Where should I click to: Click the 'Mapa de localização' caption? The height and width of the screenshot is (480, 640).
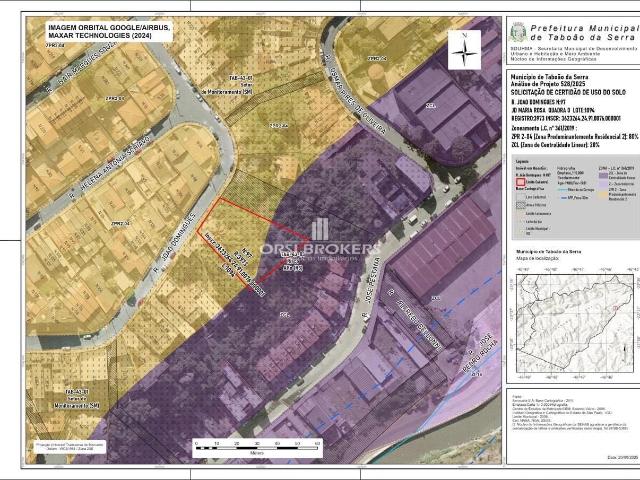(x=536, y=258)
